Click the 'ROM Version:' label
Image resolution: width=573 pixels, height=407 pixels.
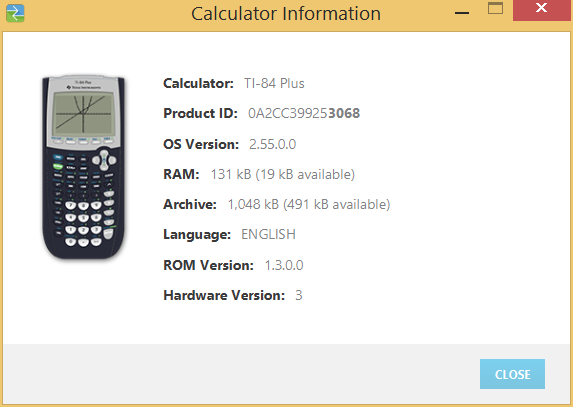pyautogui.click(x=208, y=265)
